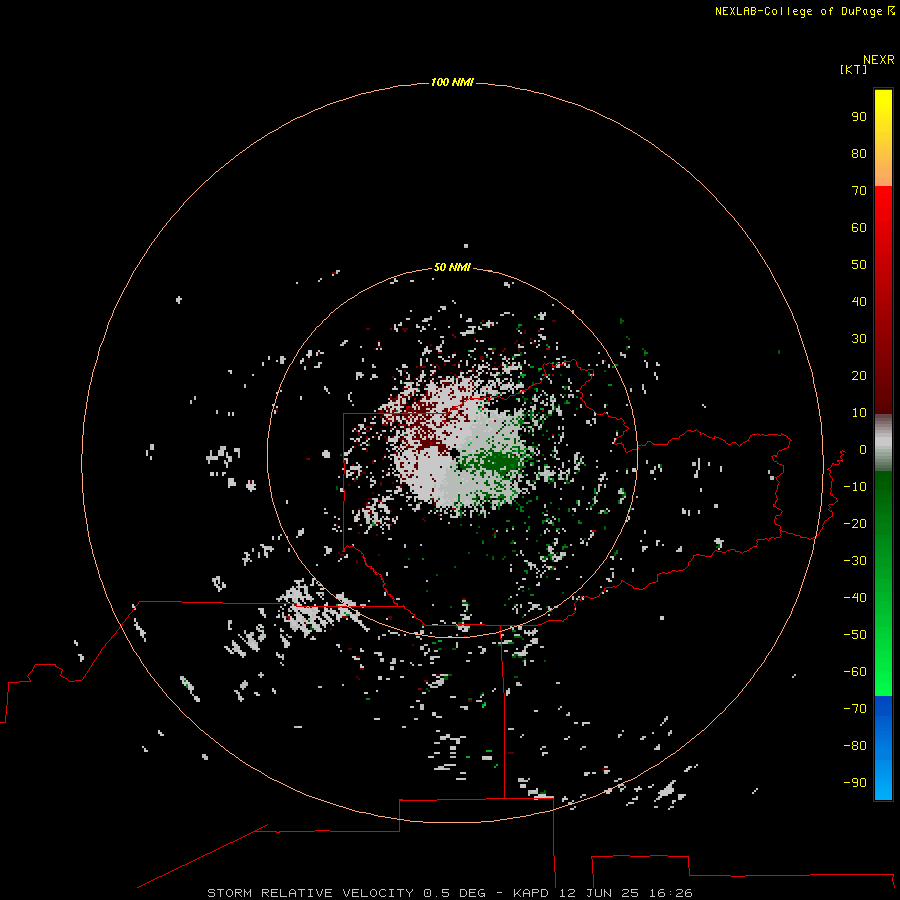900x900 pixels.
Task: Click the 0 value on the velocity scale
Action: pyautogui.click(x=863, y=450)
